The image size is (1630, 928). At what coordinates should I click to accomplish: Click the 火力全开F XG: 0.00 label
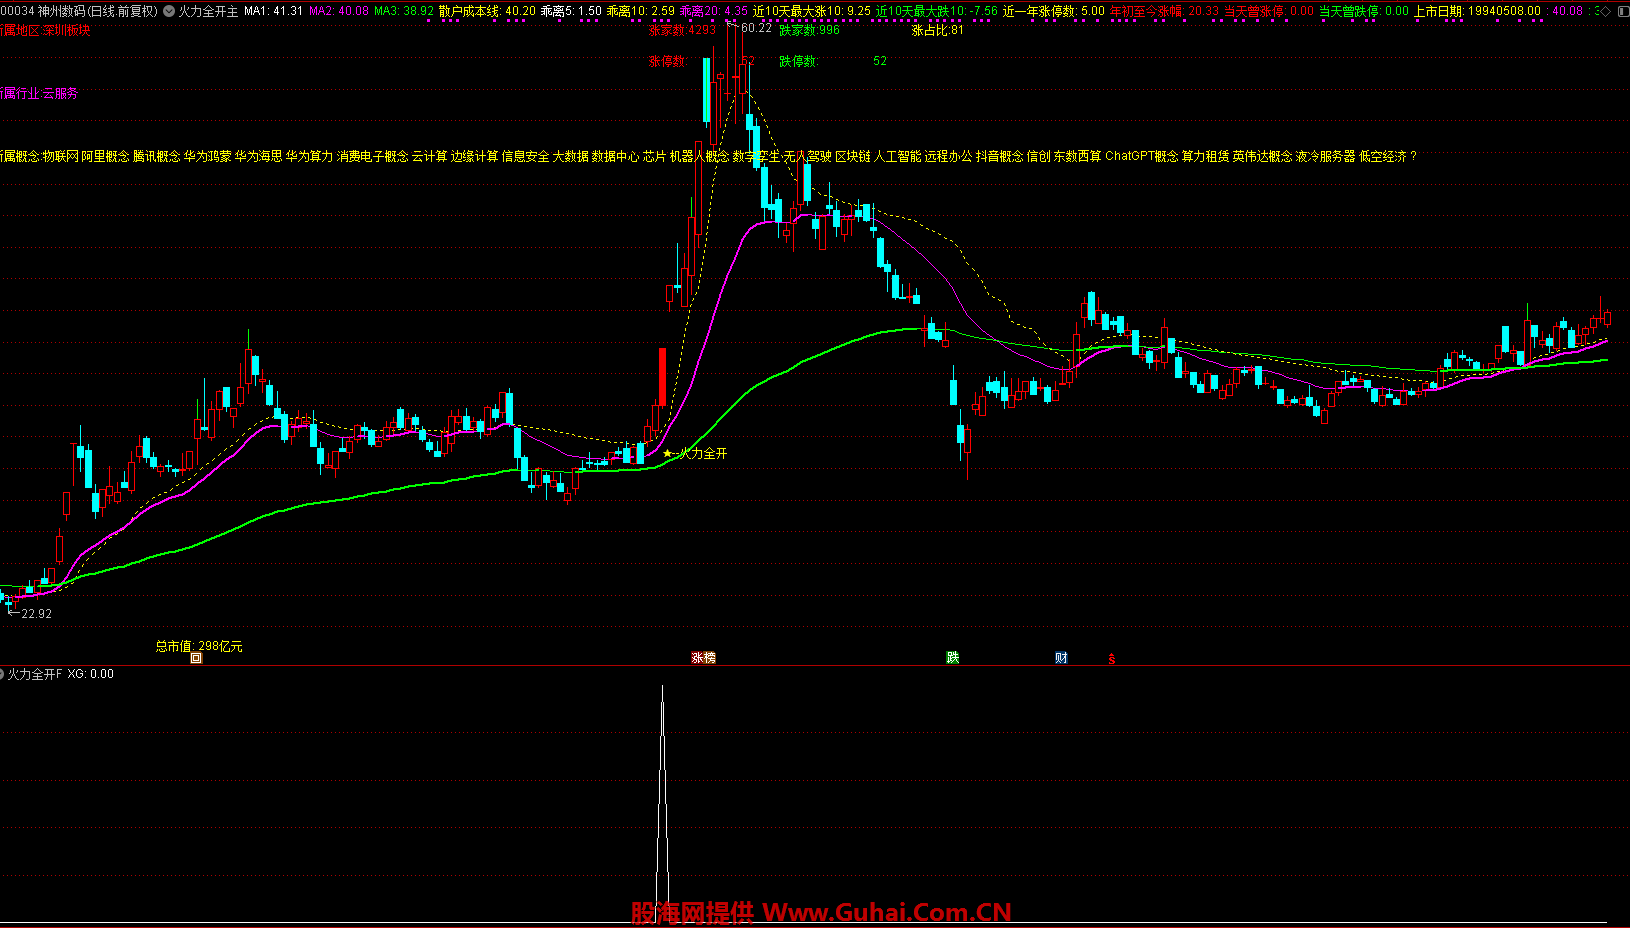click(61, 674)
